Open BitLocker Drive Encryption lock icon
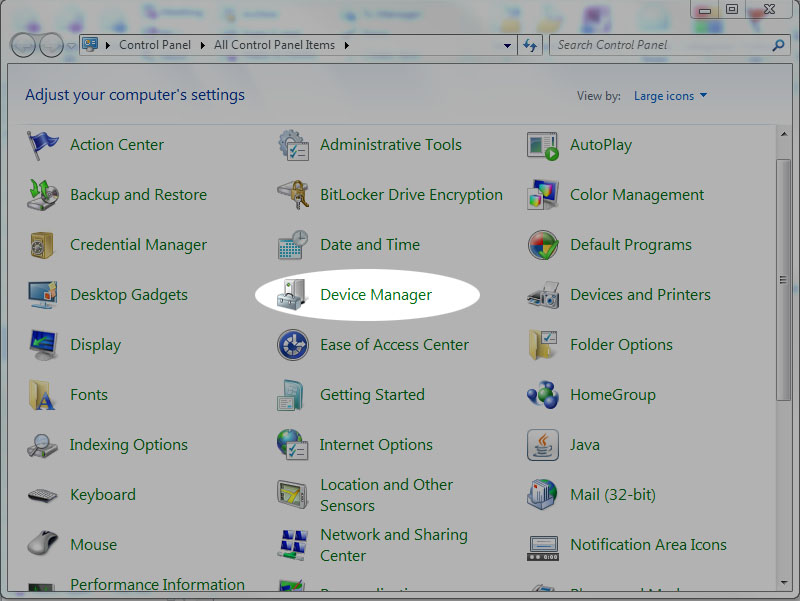The height and width of the screenshot is (601, 800). click(293, 195)
